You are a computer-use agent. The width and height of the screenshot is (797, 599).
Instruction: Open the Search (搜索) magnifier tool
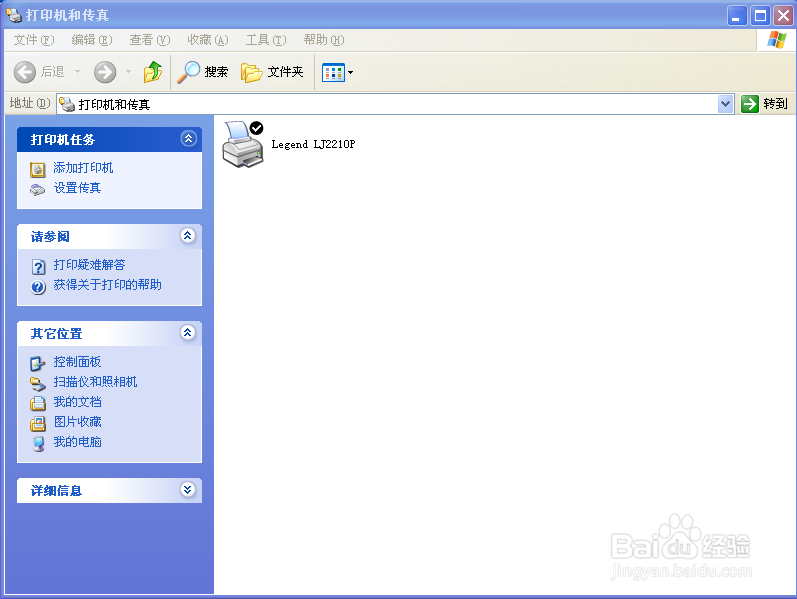[202, 72]
